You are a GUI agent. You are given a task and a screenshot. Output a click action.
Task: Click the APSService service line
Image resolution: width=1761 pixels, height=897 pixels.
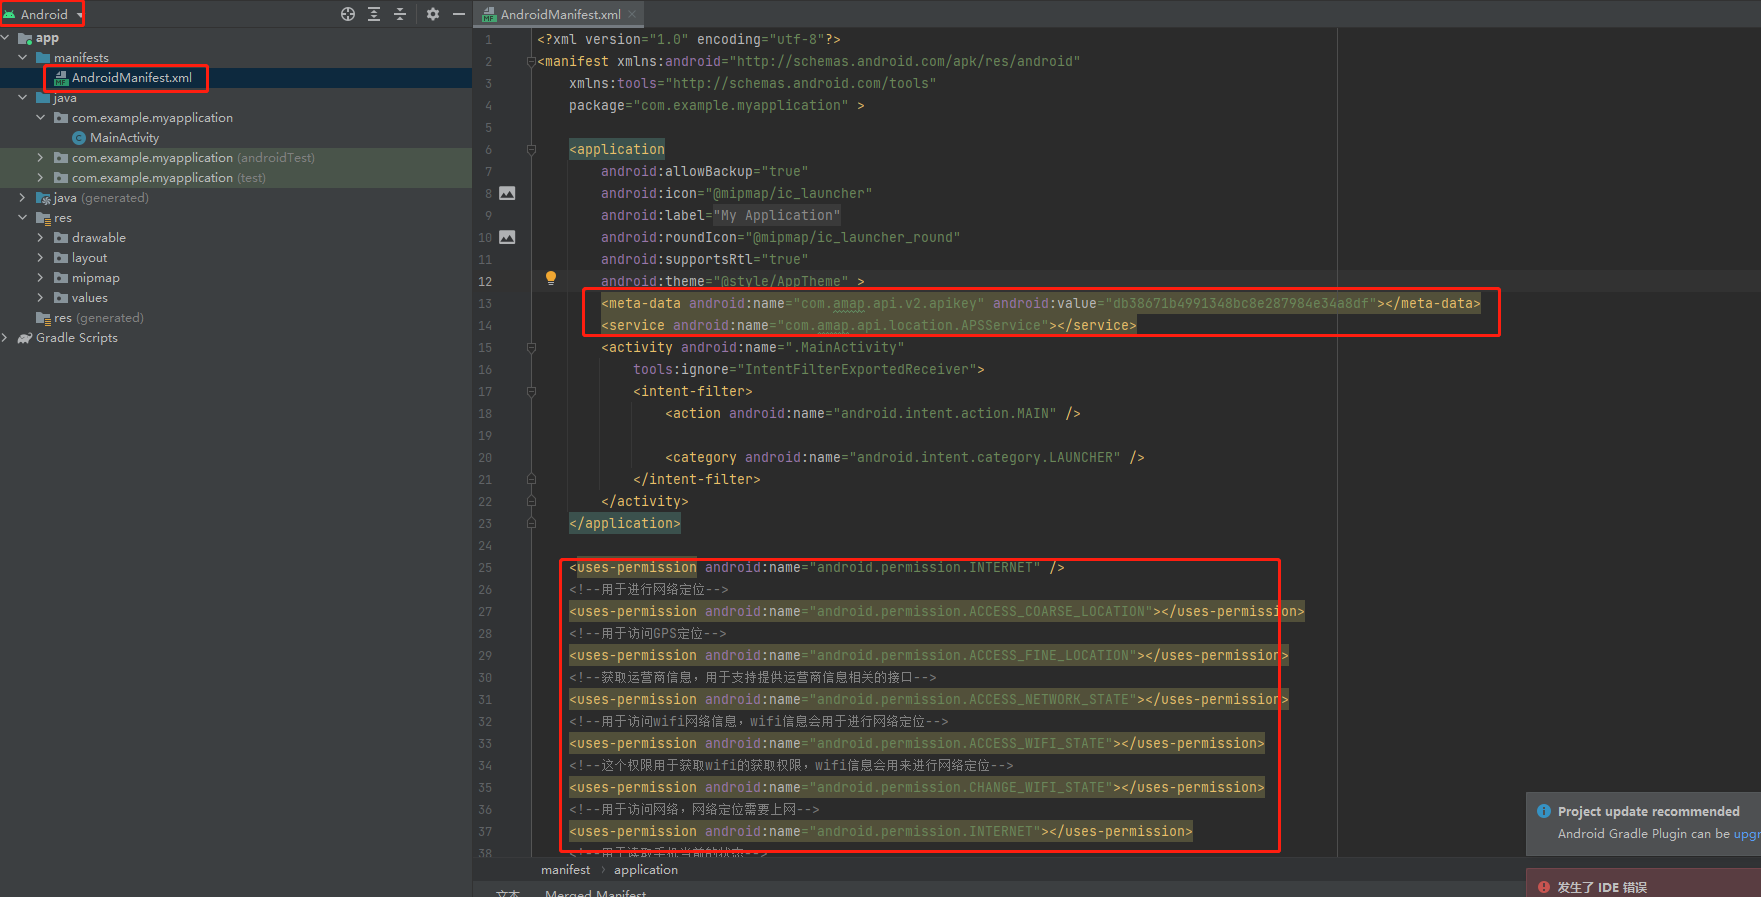(869, 326)
